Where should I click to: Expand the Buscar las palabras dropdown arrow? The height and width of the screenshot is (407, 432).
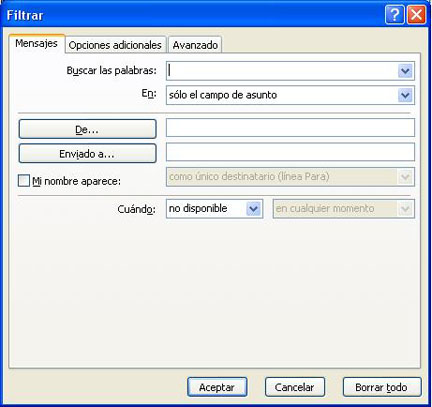pos(405,71)
